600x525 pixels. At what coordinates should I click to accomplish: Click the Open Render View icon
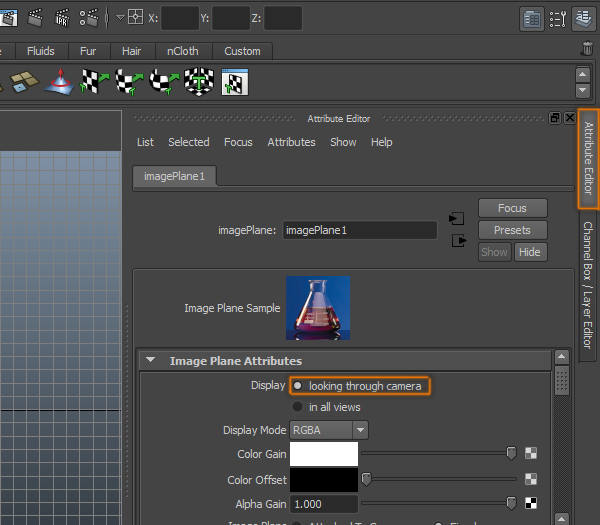8,18
